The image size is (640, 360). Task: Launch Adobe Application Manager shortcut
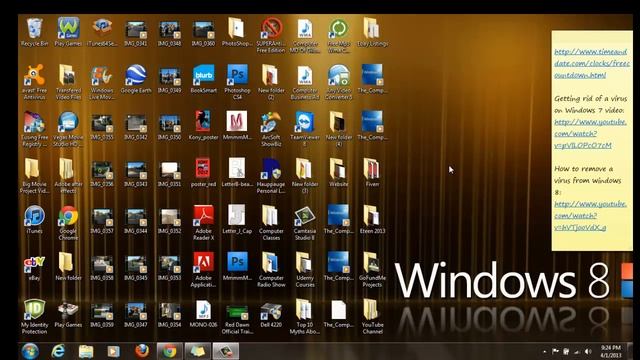coord(203,270)
